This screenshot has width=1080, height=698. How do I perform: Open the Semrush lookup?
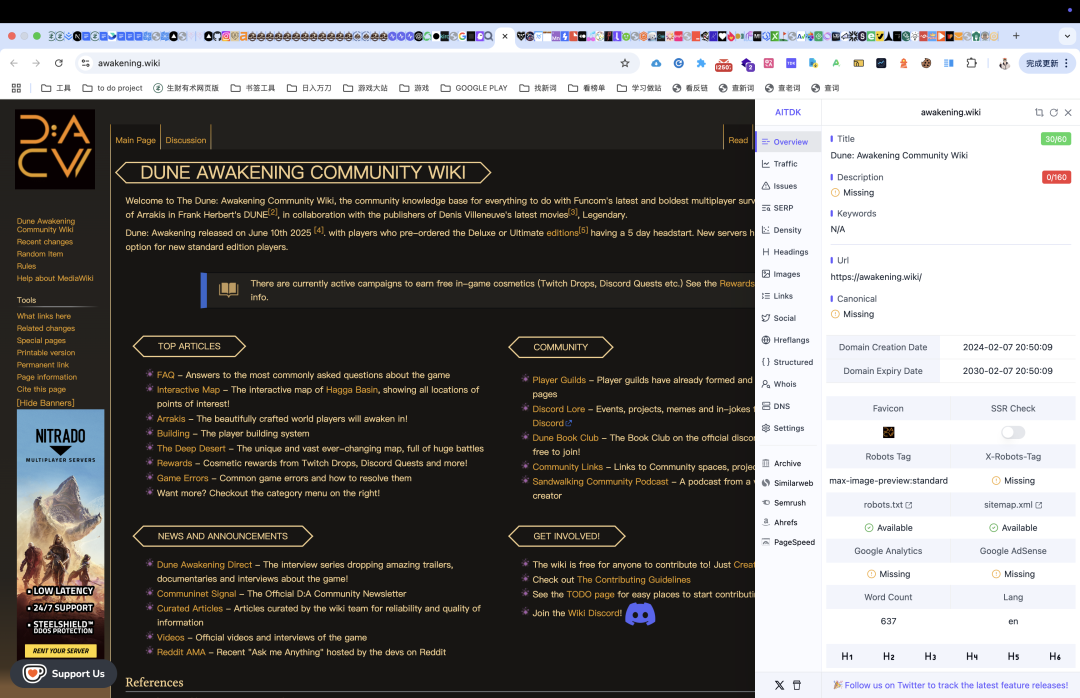(784, 503)
